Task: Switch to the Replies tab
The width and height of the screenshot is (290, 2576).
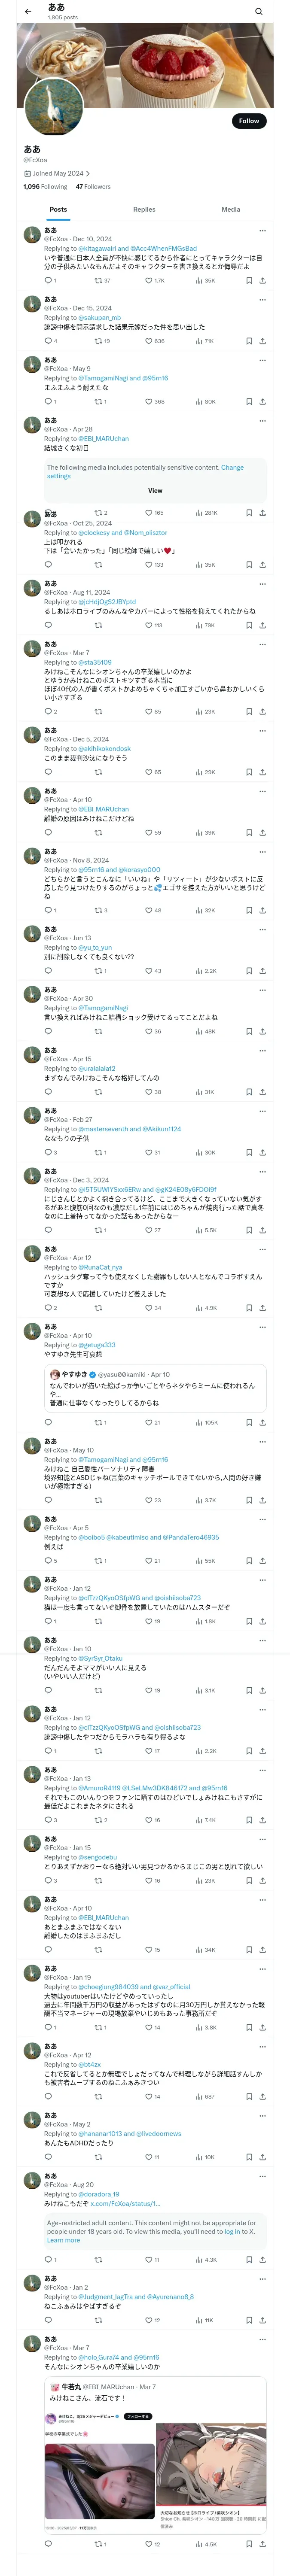Action: (144, 210)
